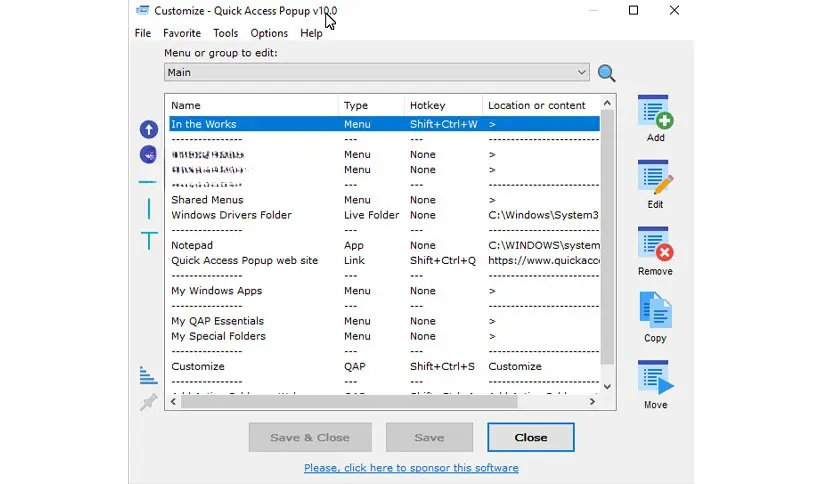
Task: Click the magnifying glass search icon
Action: click(606, 73)
